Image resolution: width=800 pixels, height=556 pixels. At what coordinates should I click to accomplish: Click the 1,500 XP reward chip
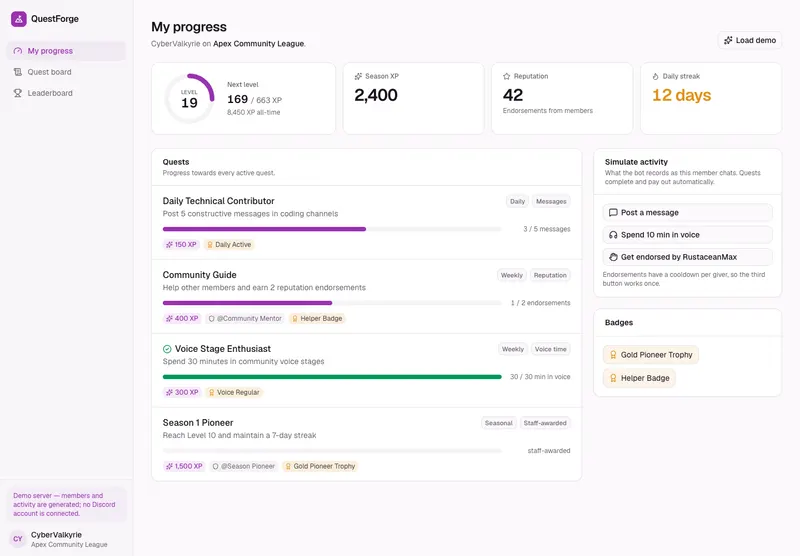(184, 466)
